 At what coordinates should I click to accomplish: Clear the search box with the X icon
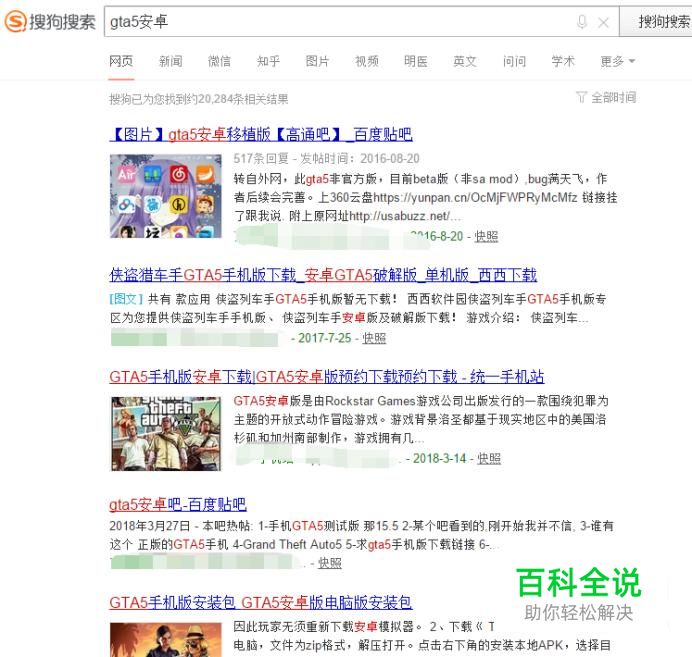(x=603, y=22)
